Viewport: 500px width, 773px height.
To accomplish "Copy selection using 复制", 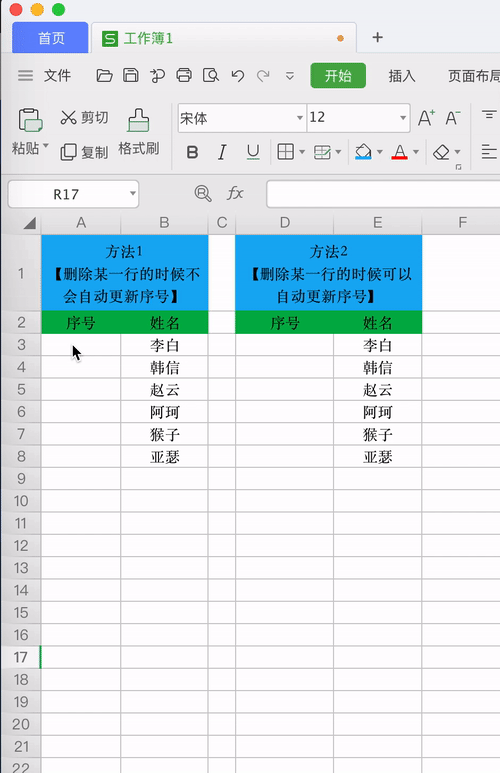I will tap(84, 152).
